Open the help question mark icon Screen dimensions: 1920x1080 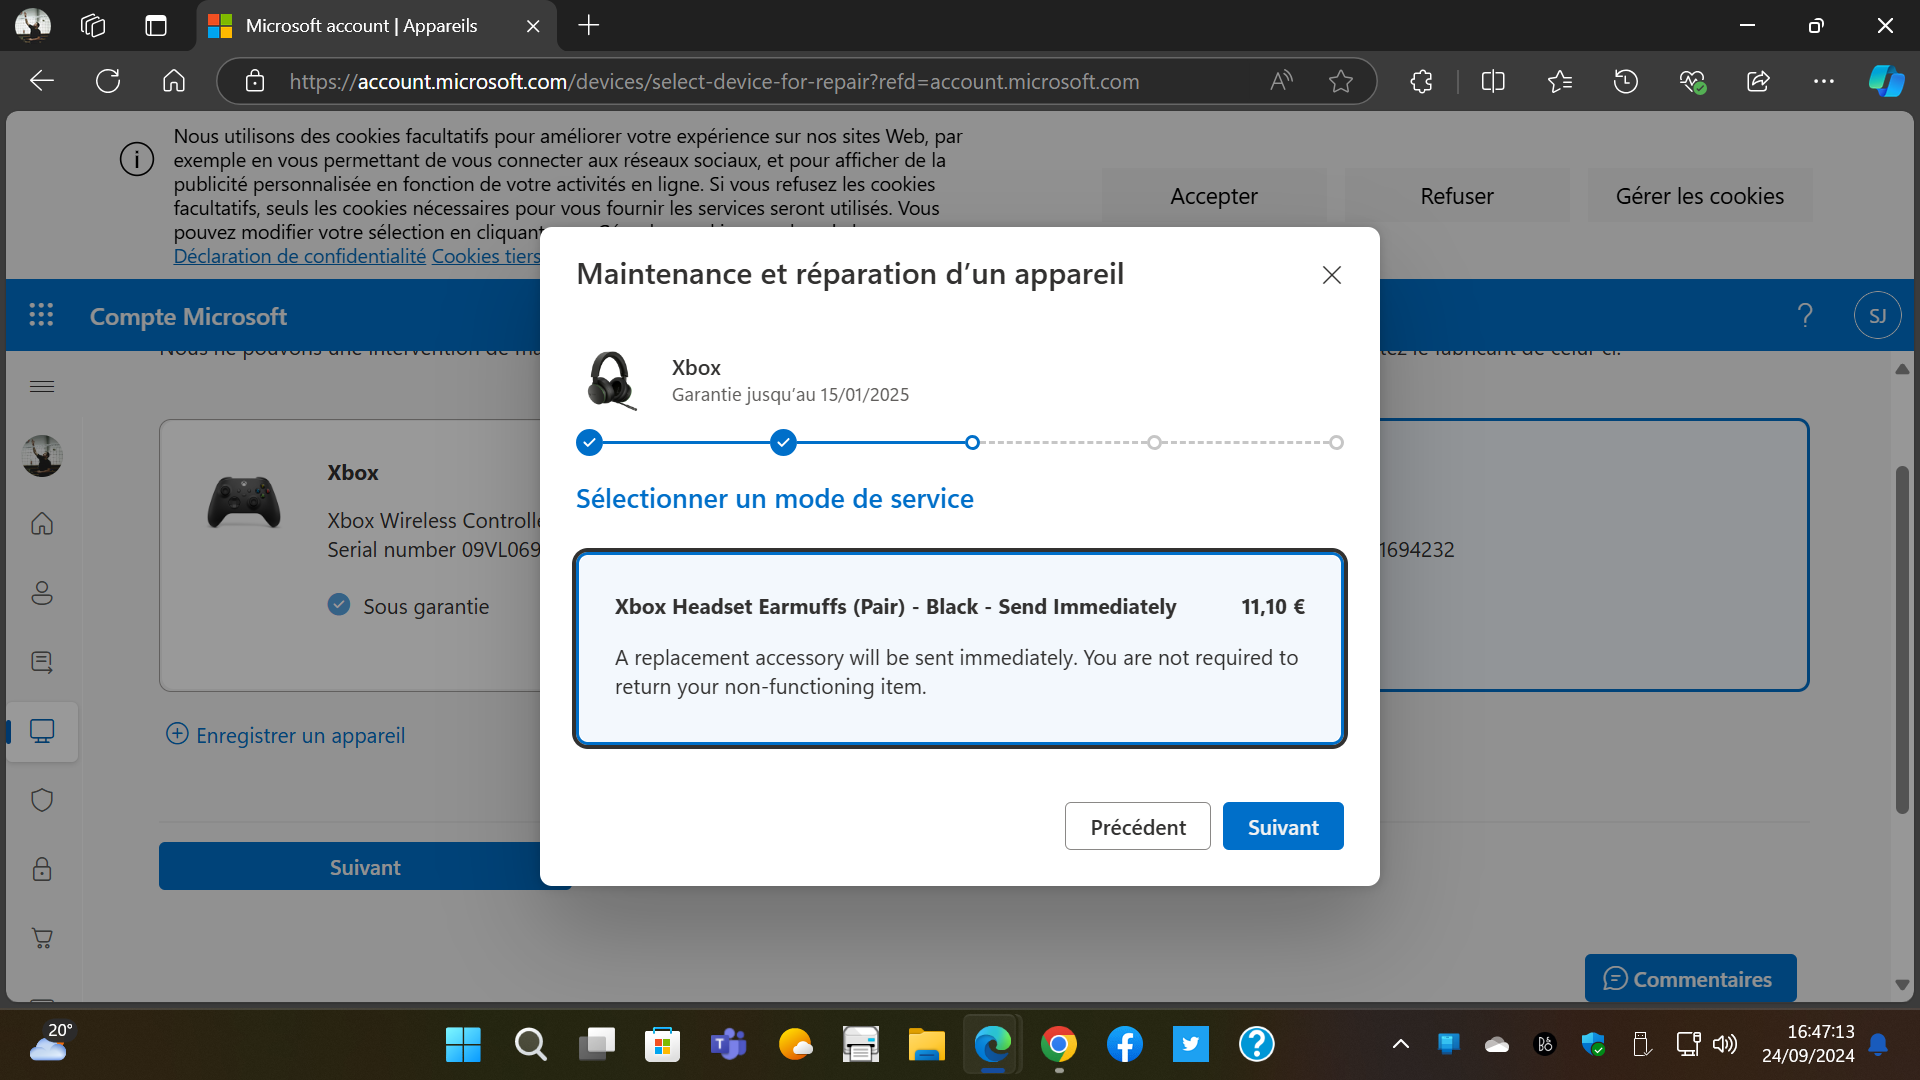tap(1805, 316)
